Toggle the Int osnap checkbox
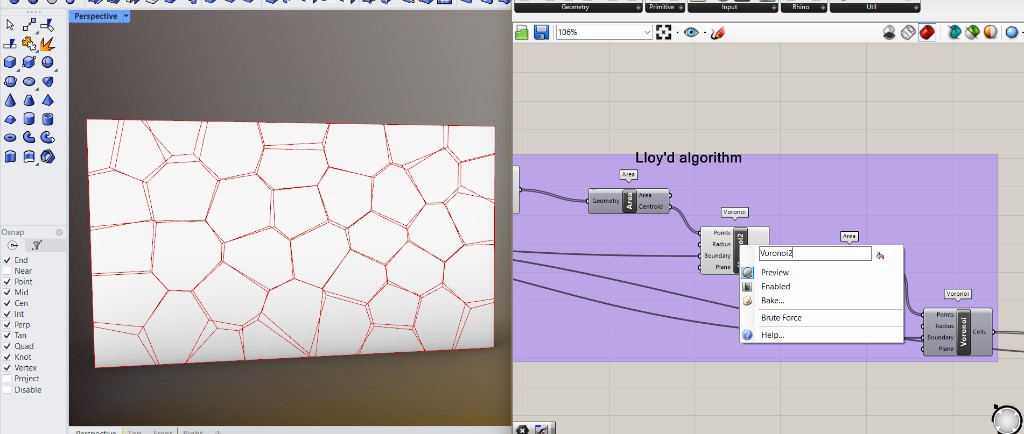Image resolution: width=1024 pixels, height=434 pixels. click(7, 314)
